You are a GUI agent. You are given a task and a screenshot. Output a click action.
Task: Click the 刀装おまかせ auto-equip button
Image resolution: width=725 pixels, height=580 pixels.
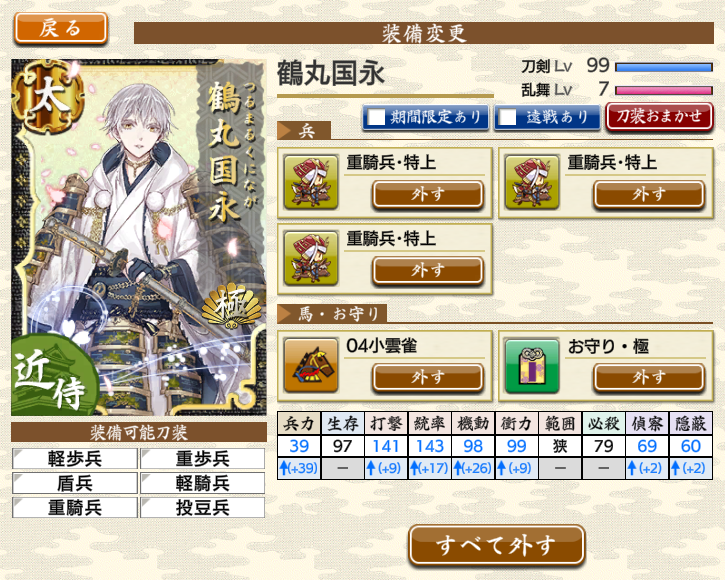click(659, 117)
